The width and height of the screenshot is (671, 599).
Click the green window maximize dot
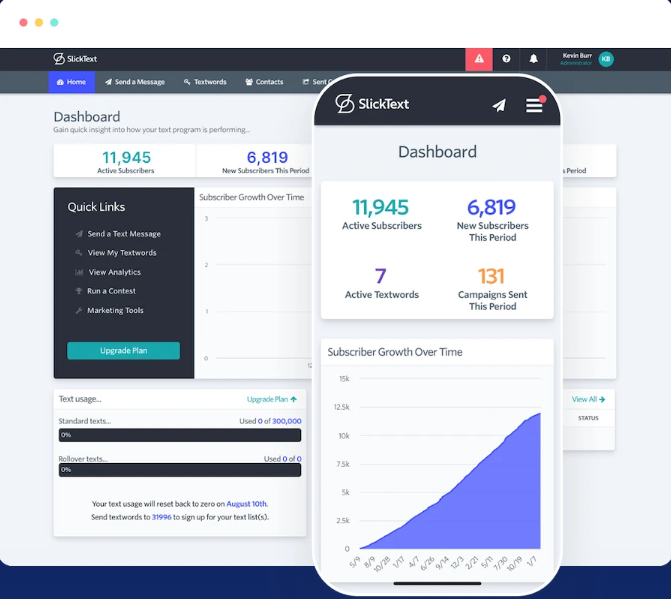(54, 22)
